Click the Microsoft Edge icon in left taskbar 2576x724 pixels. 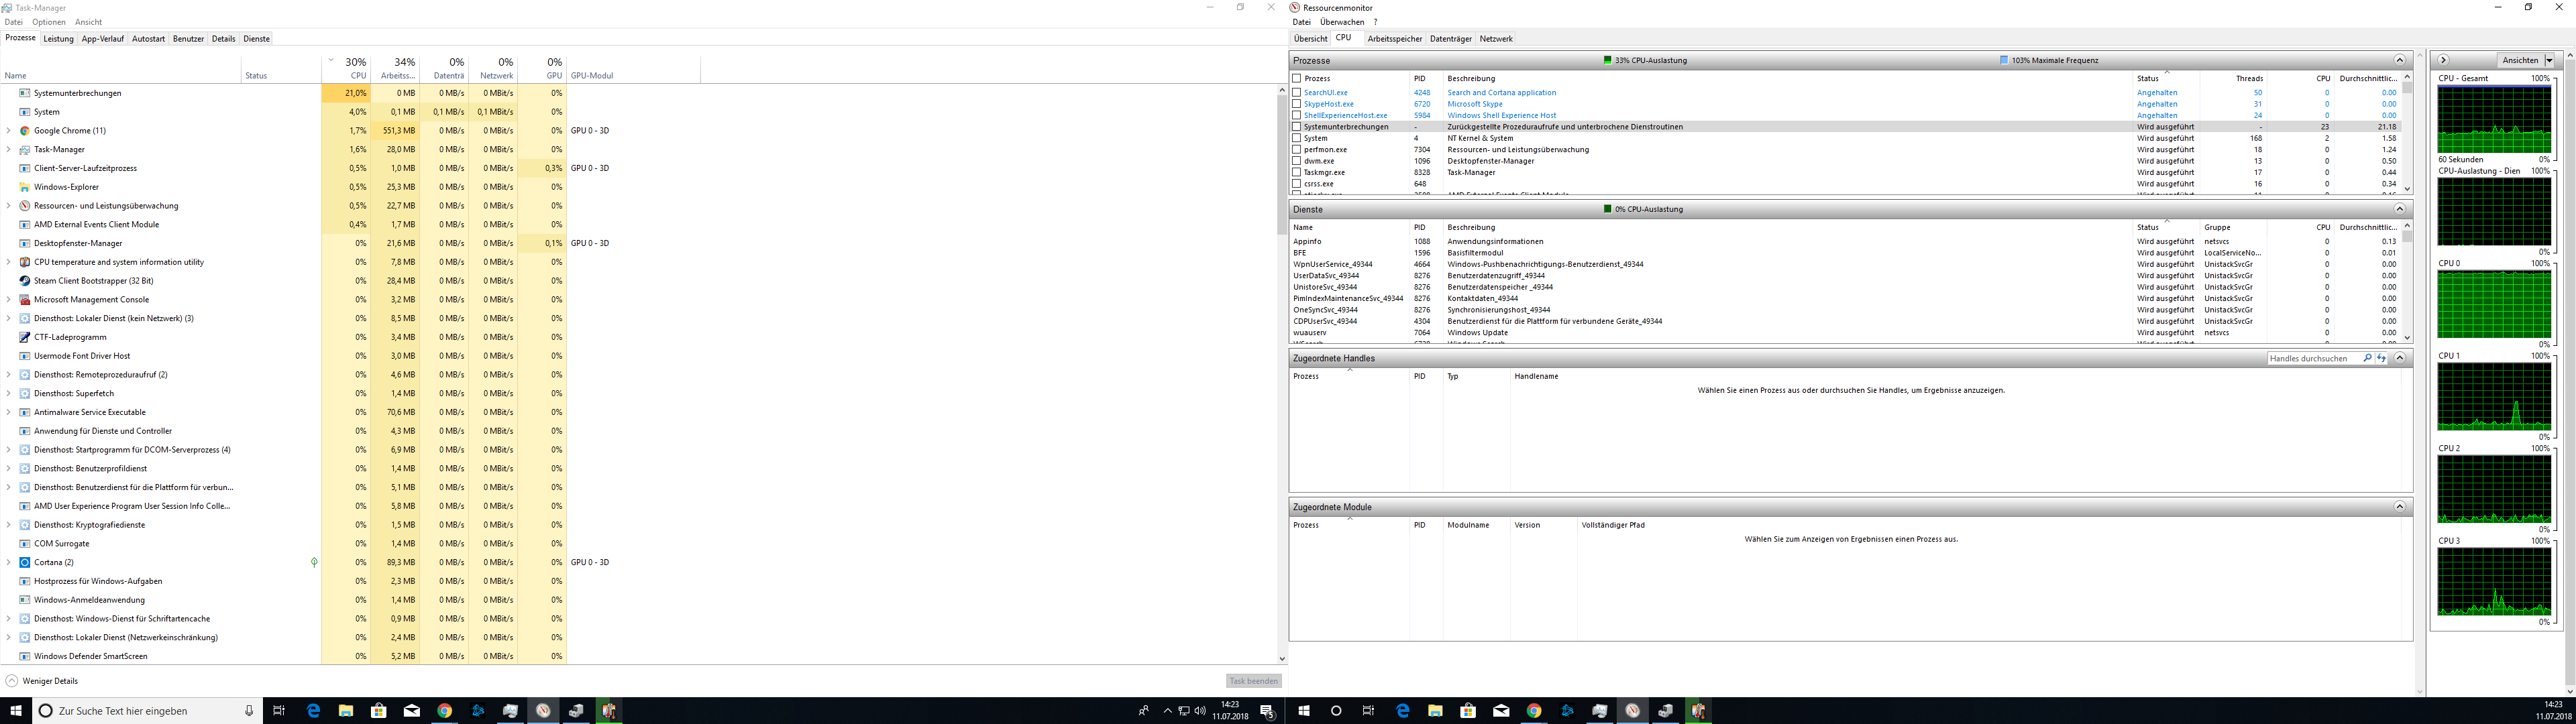313,711
